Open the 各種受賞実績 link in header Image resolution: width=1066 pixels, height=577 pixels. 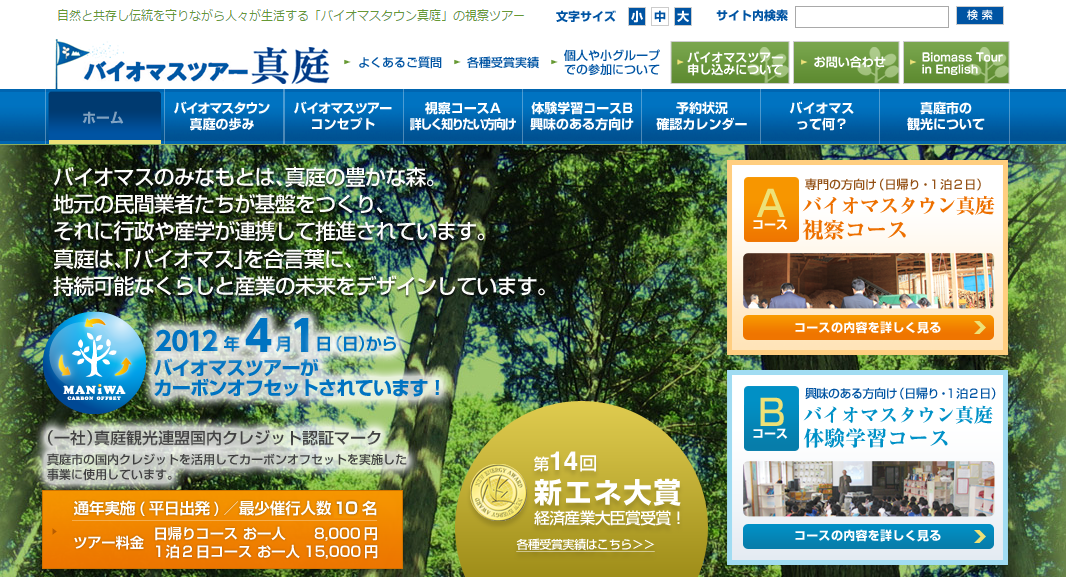coord(502,63)
